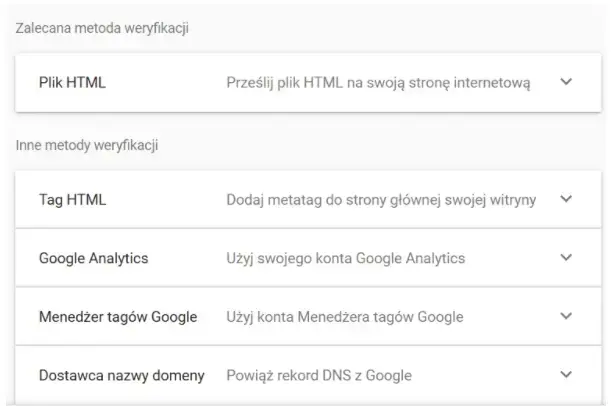Select the Tag HTML method title
The width and height of the screenshot is (616, 406).
pyautogui.click(x=72, y=200)
